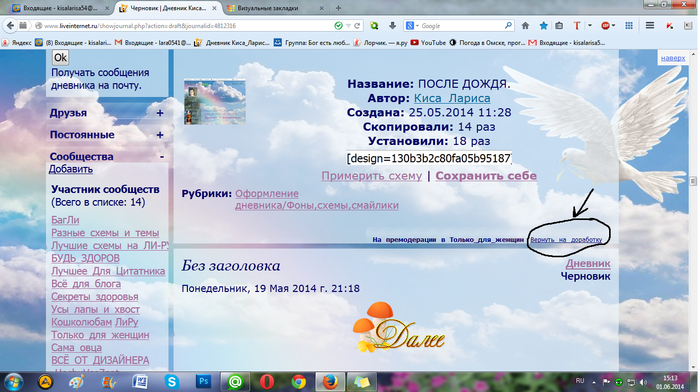The width and height of the screenshot is (700, 392).
Task: Click the red T toolbar icon
Action: [577, 26]
